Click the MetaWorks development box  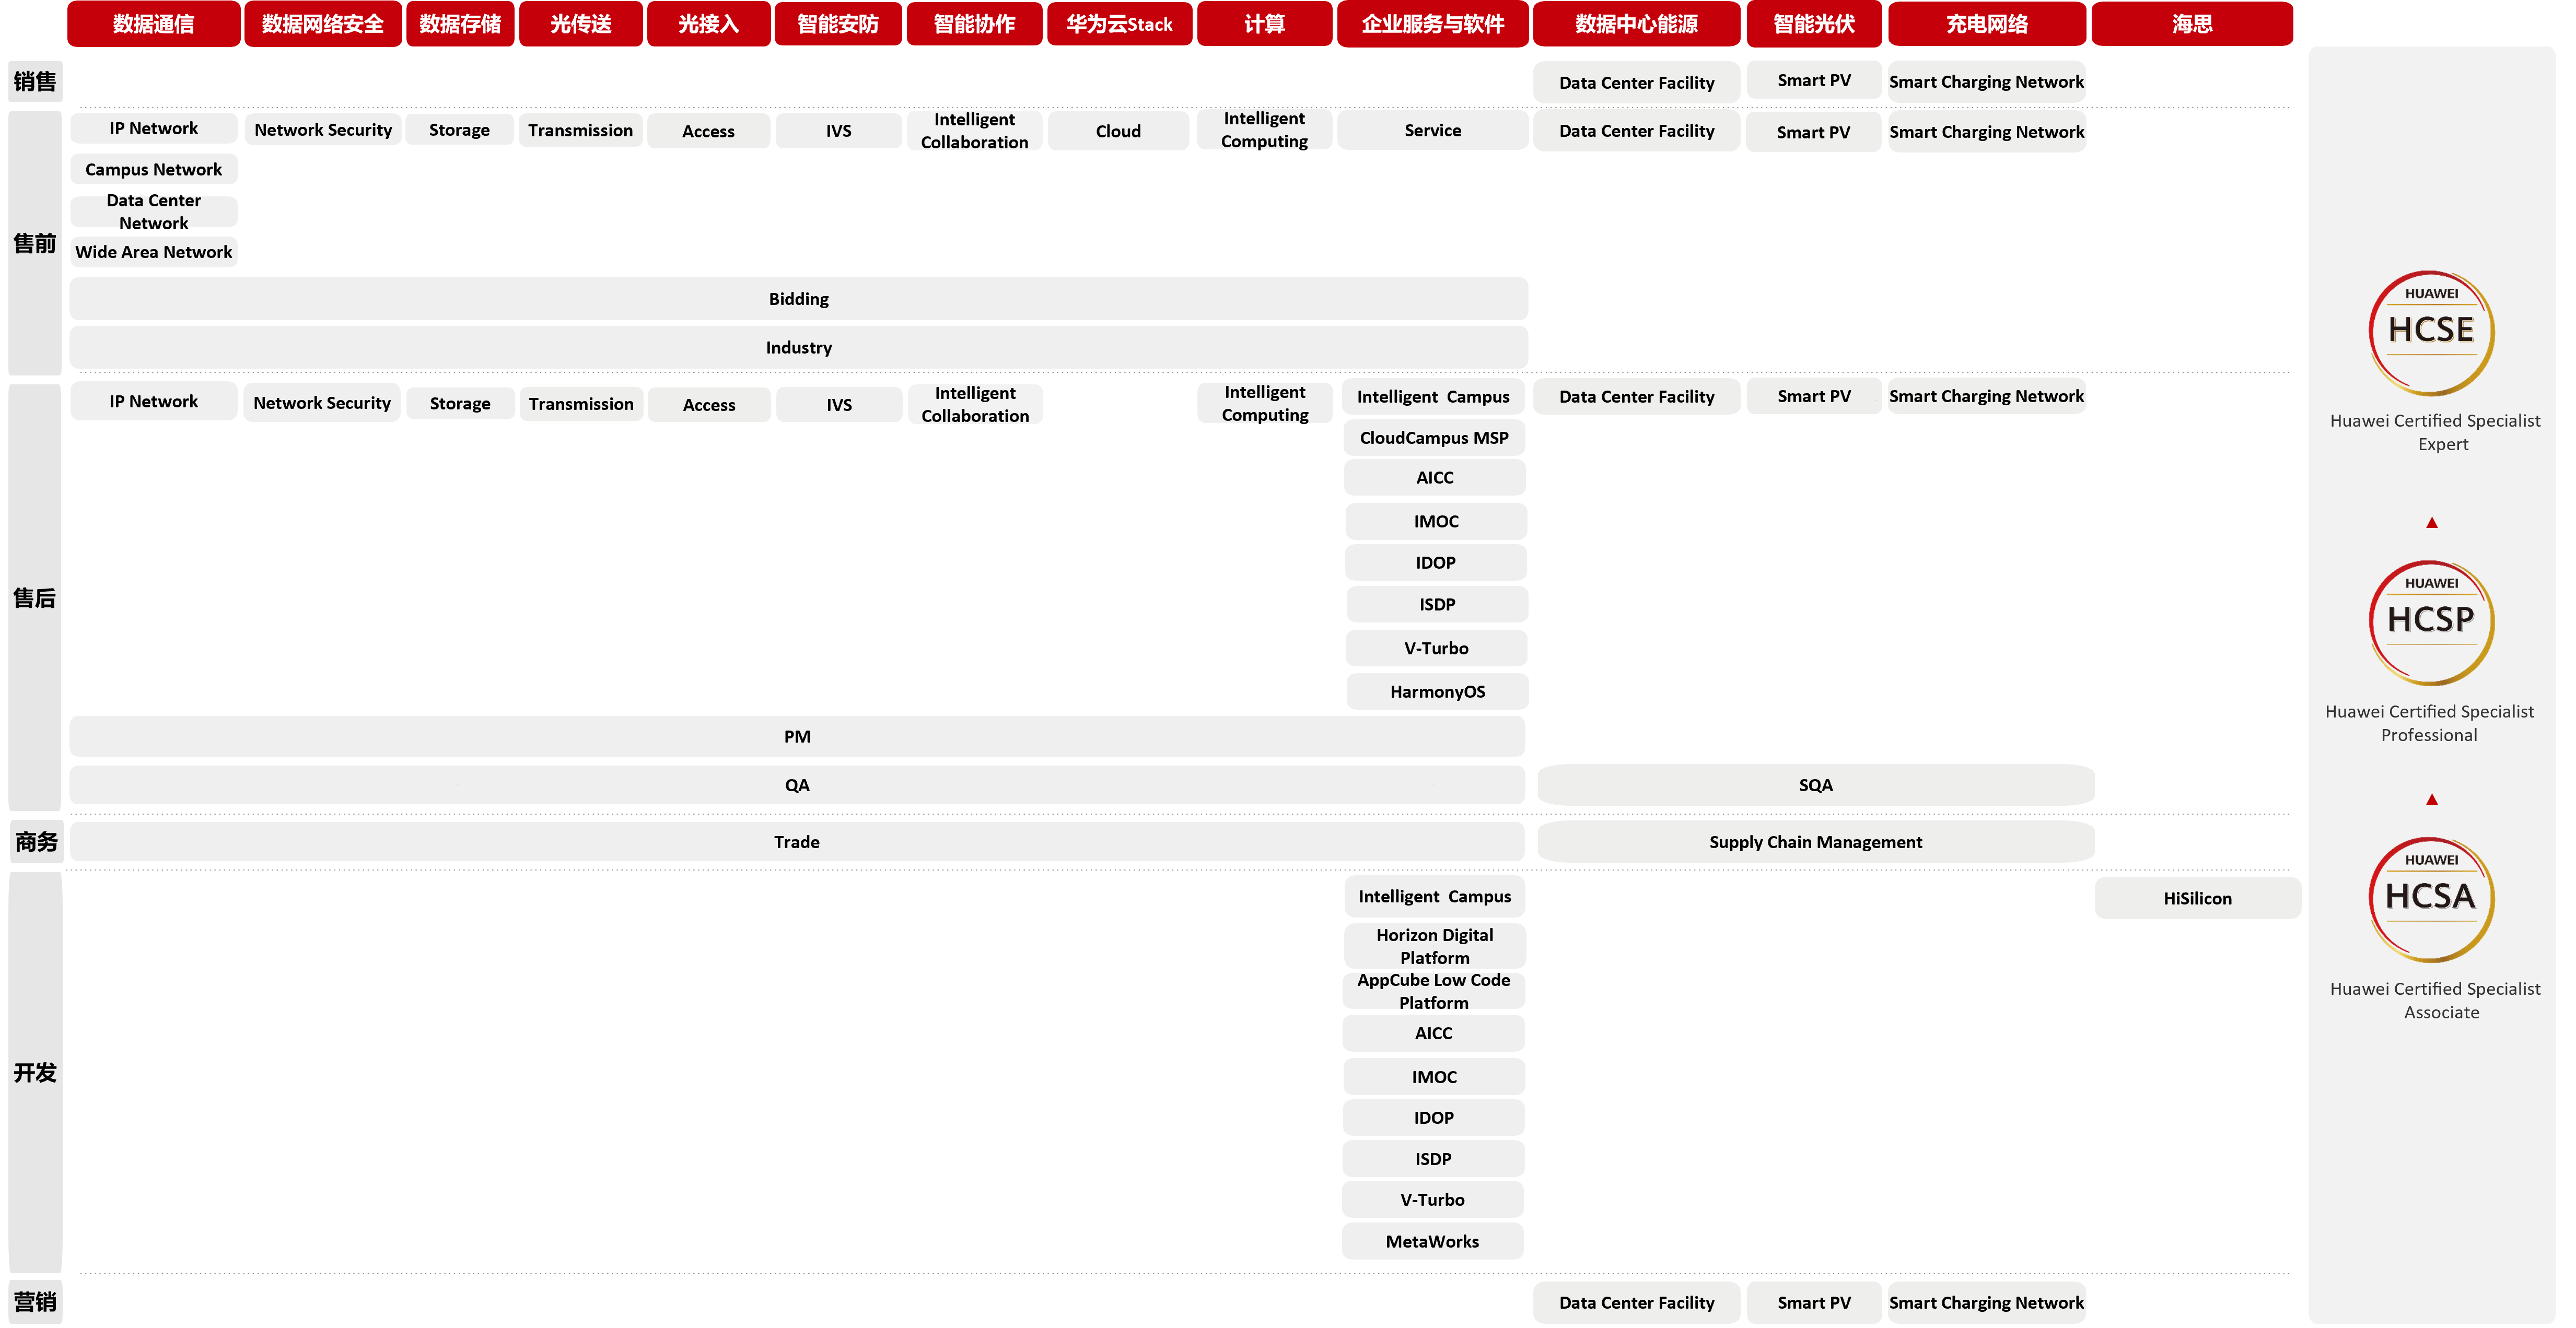pyautogui.click(x=1432, y=1241)
